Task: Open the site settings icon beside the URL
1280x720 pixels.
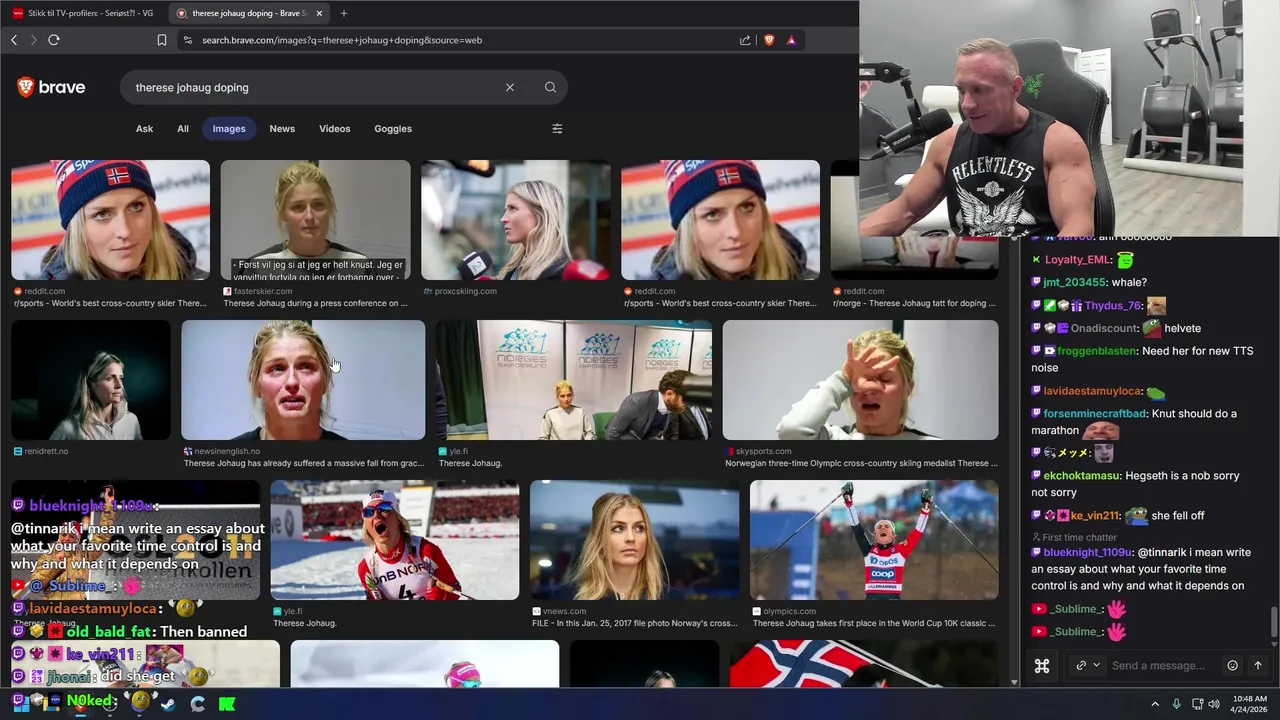Action: (187, 40)
